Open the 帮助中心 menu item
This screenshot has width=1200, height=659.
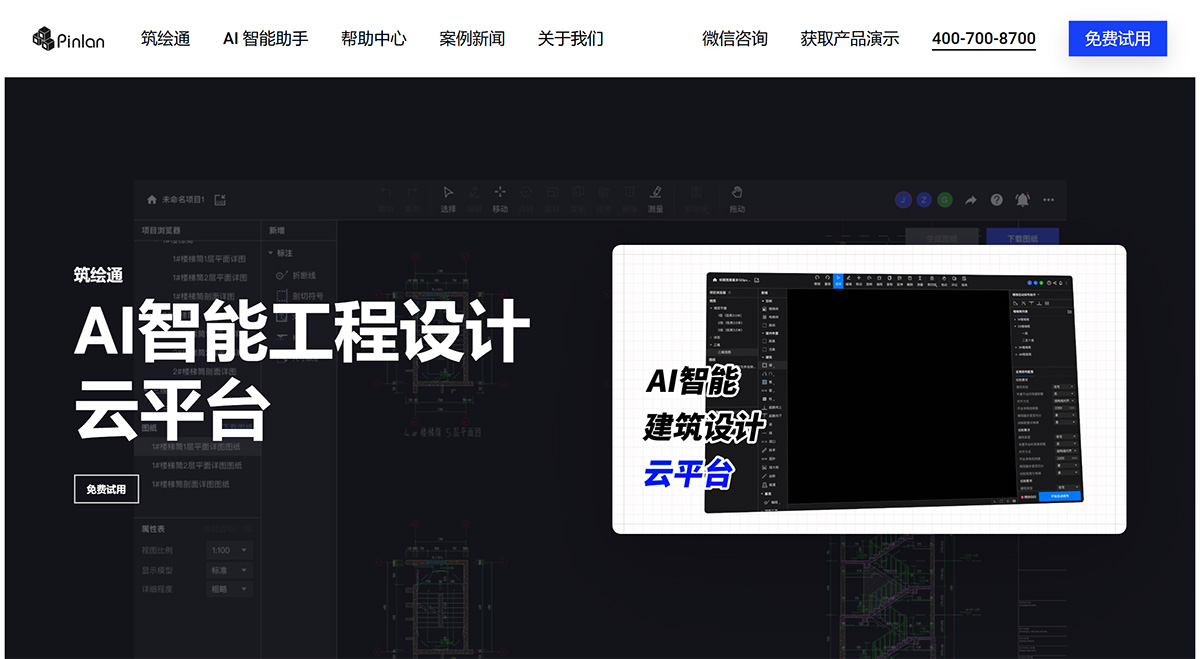(x=373, y=38)
